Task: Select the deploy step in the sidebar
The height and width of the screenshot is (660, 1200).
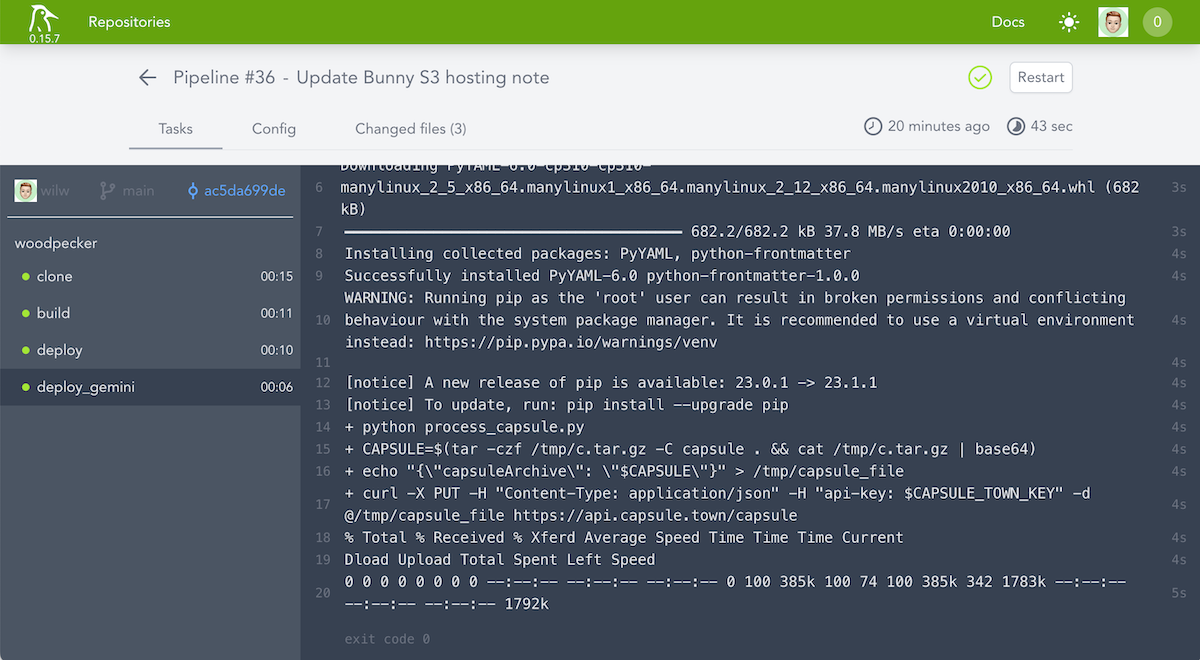Action: coord(58,350)
